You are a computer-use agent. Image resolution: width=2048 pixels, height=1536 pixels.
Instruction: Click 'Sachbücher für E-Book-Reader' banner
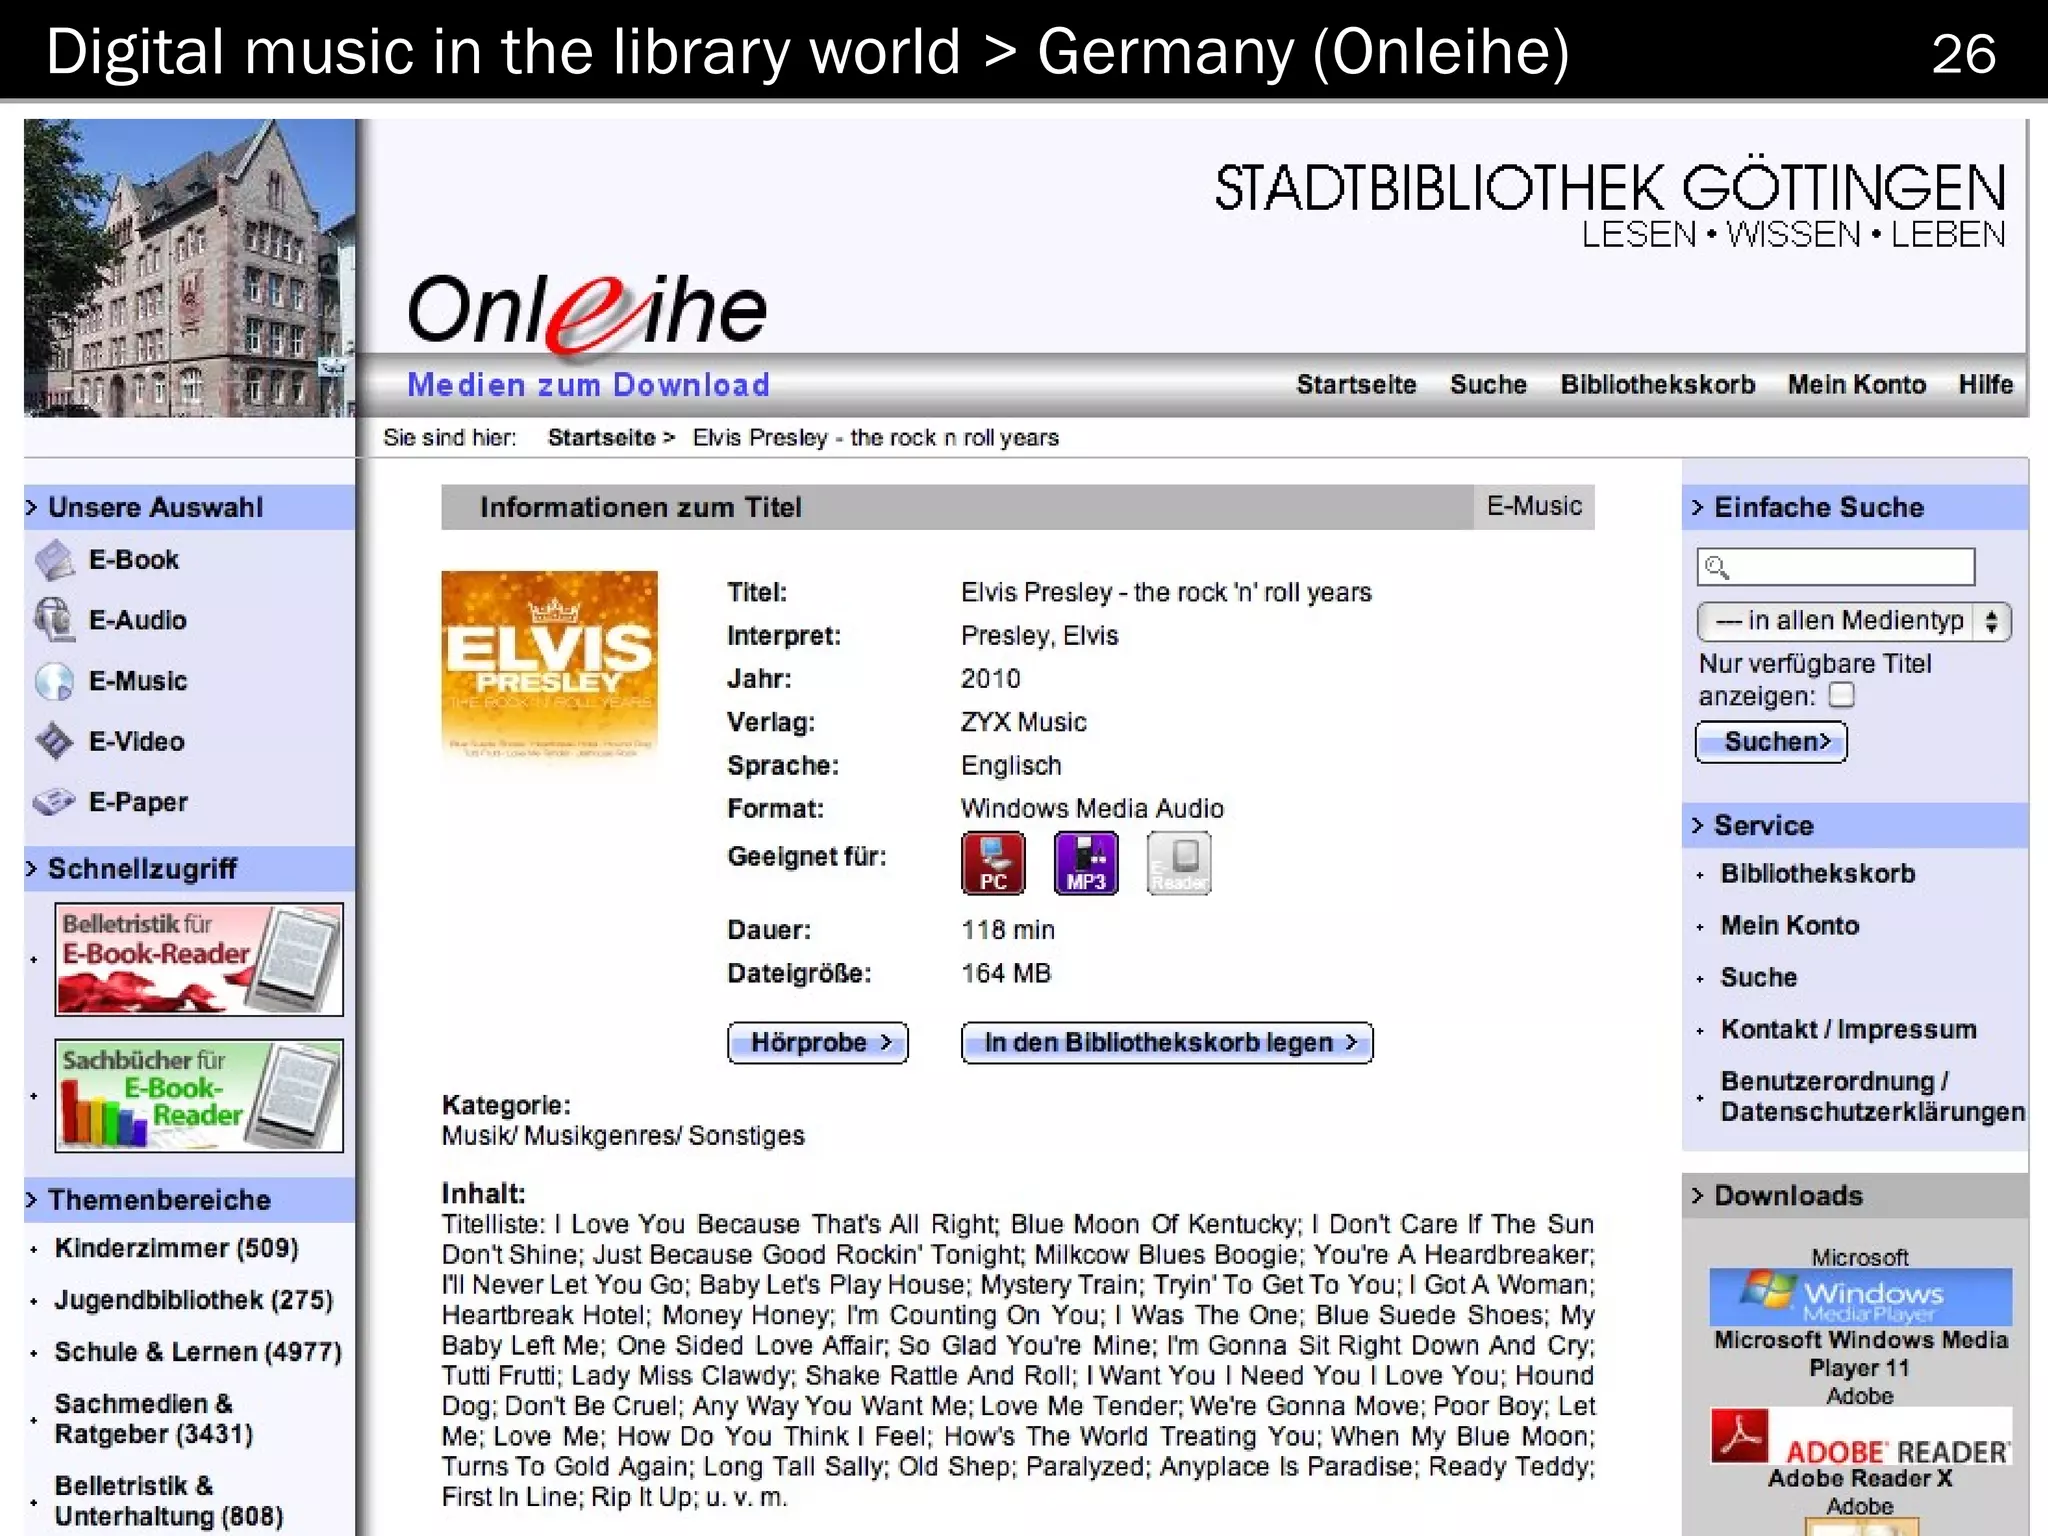pyautogui.click(x=199, y=1096)
